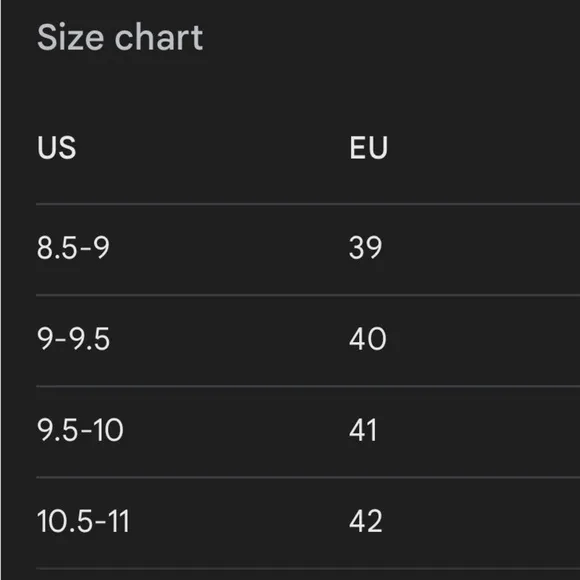The height and width of the screenshot is (580, 580).
Task: Click the digit 8.5 in first row
Action: click(57, 247)
